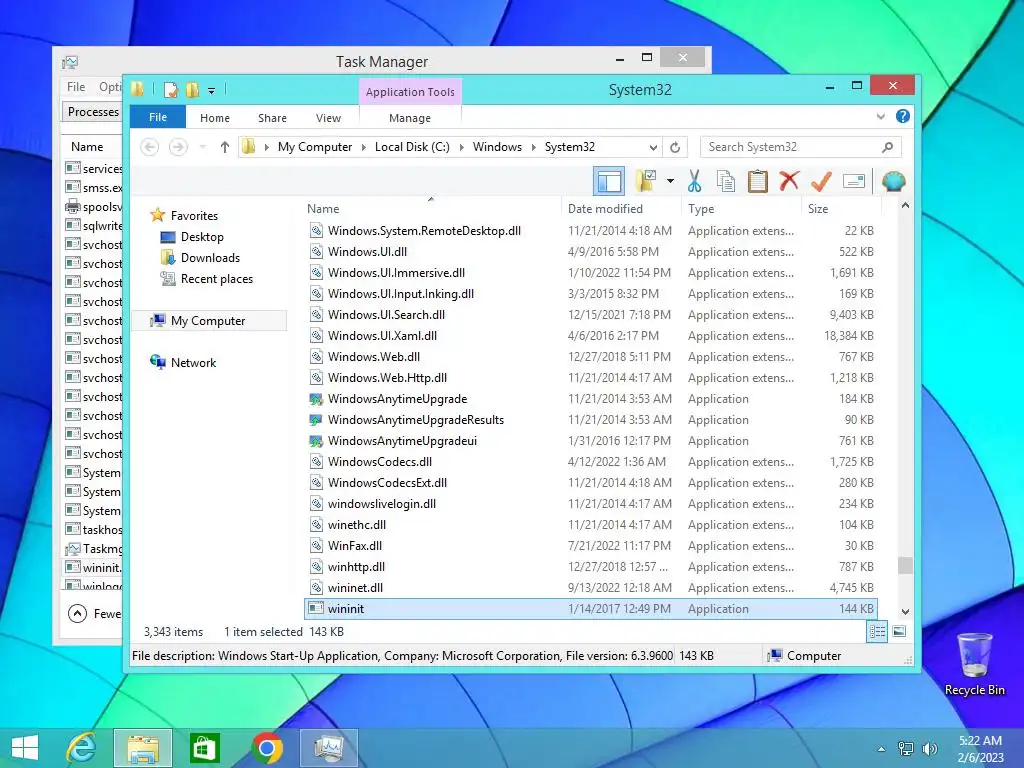Click the Back navigation arrow
The width and height of the screenshot is (1024, 768).
[150, 147]
